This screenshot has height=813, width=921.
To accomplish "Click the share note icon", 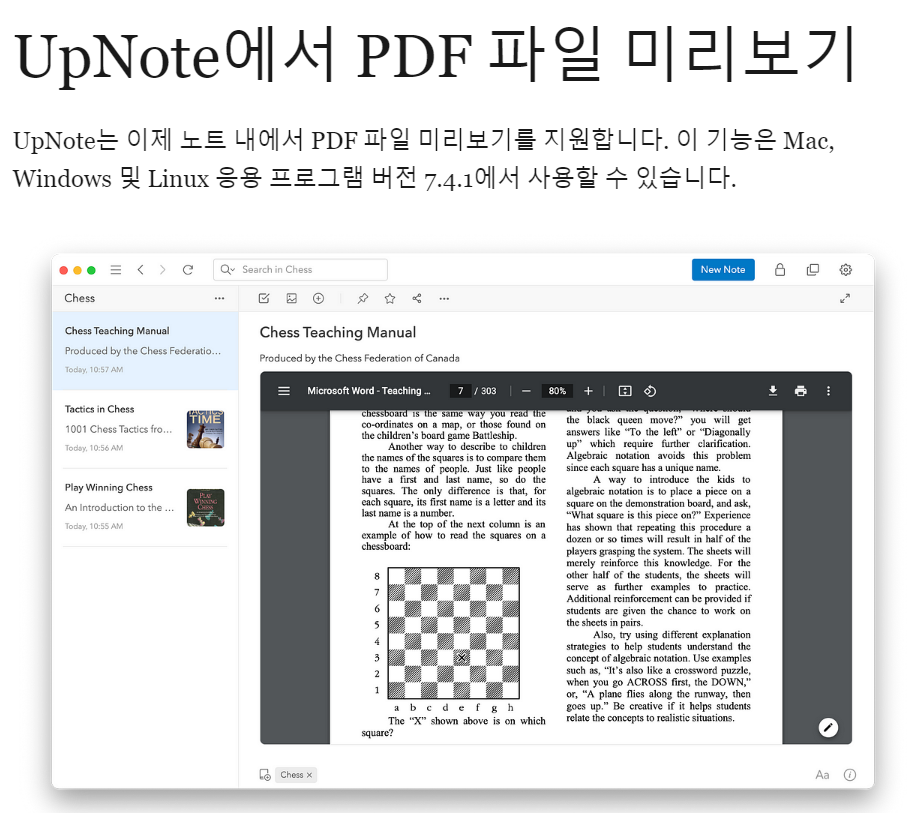I will (417, 298).
